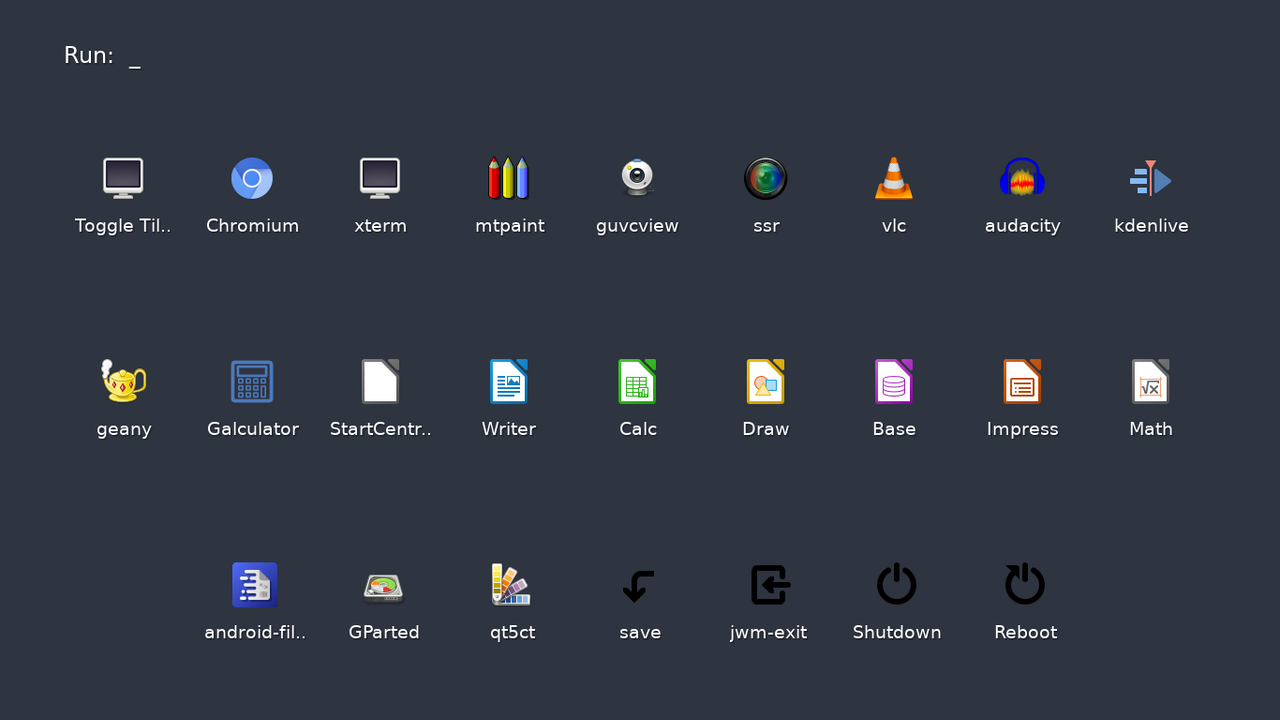This screenshot has height=720, width=1280.
Task: Click the "kdenlive" label text
Action: [x=1151, y=226]
